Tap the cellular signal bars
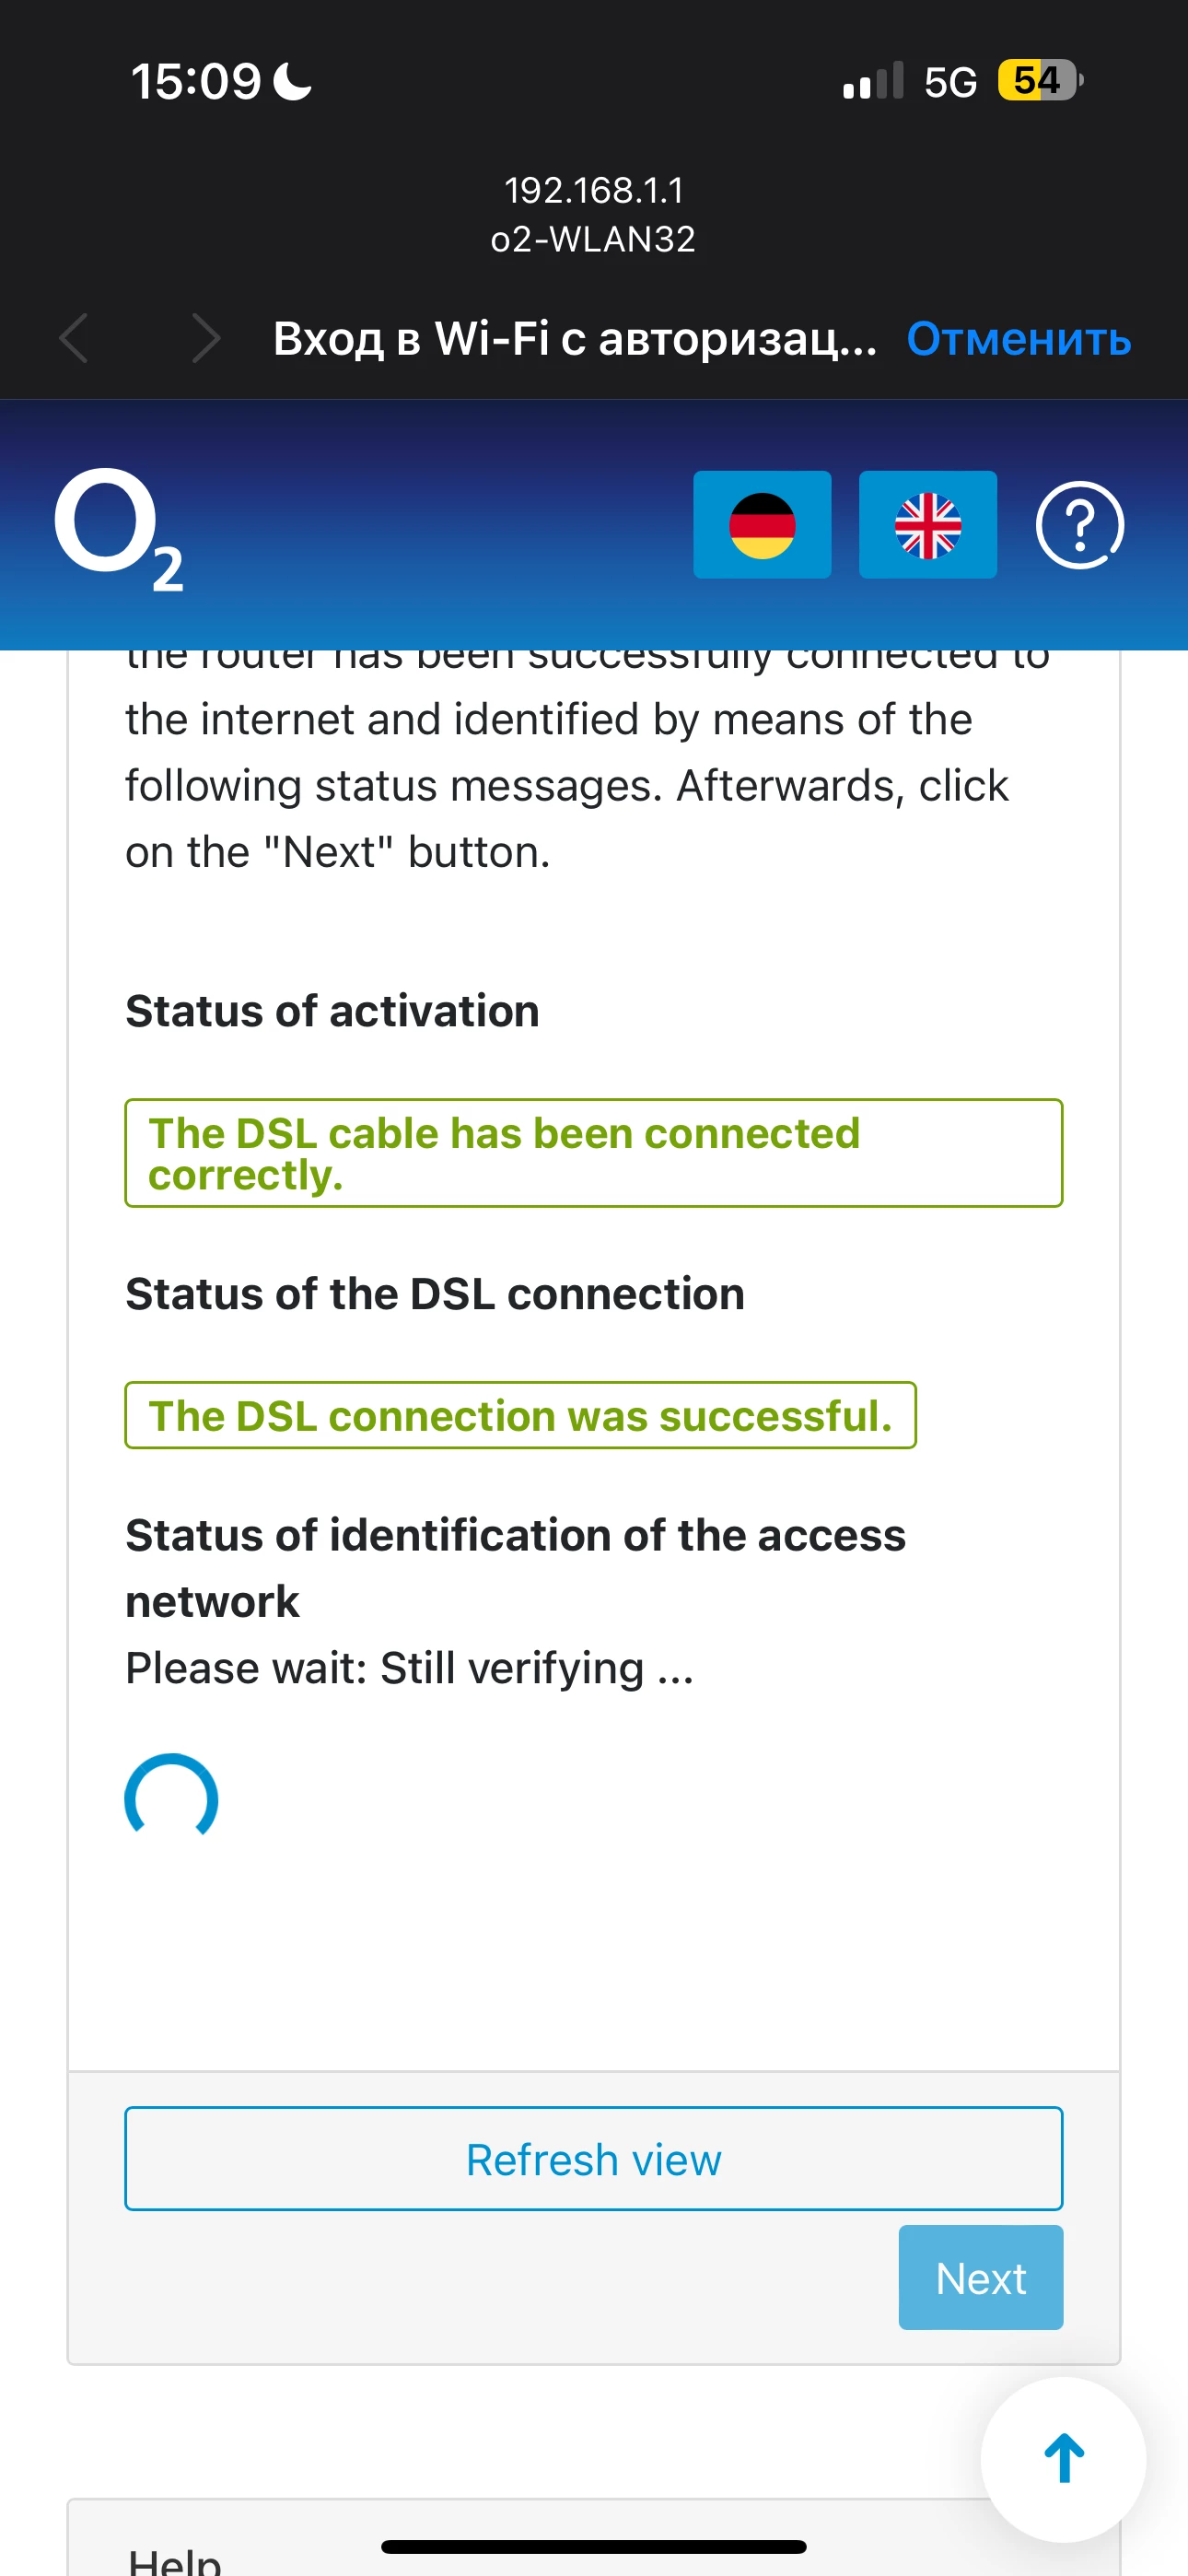Image resolution: width=1188 pixels, height=2576 pixels. tap(872, 81)
